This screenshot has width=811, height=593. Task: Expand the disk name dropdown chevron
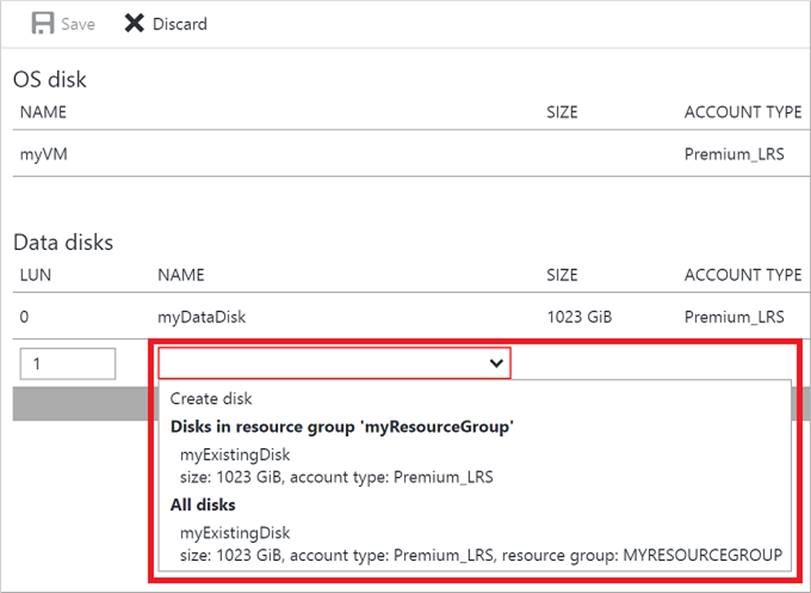(x=495, y=364)
